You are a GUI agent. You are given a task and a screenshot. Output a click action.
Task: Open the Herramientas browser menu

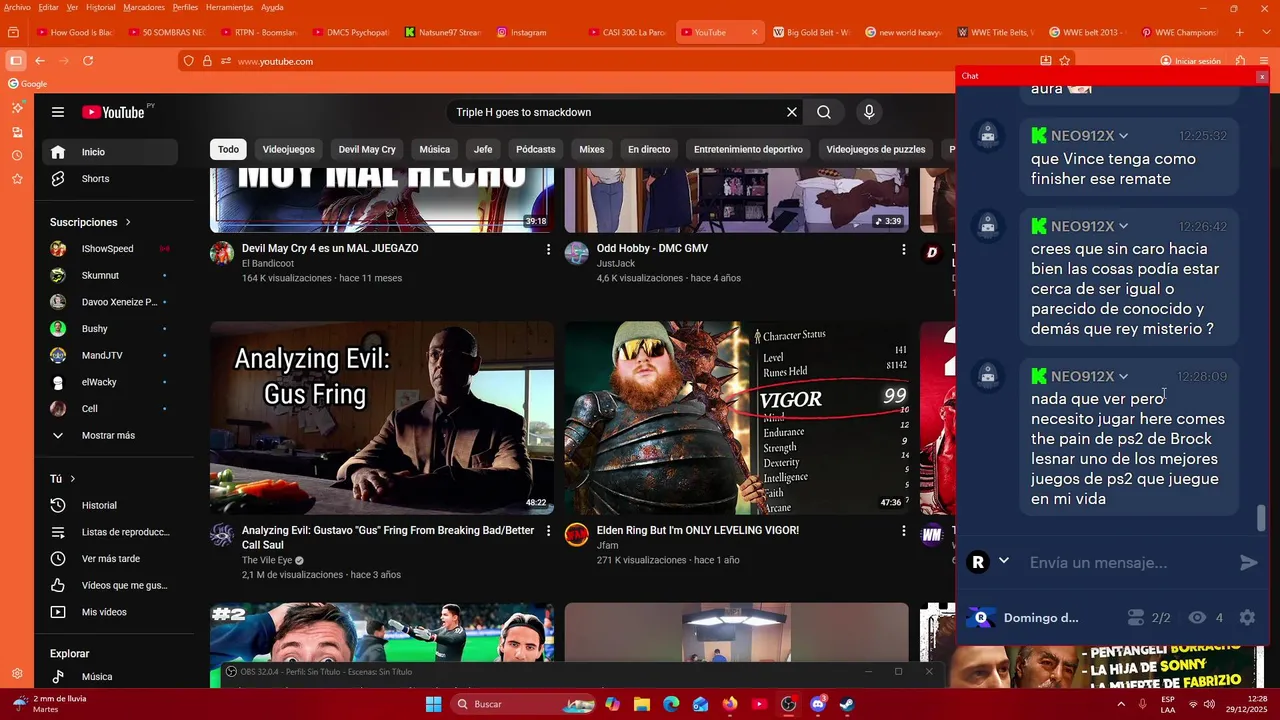pyautogui.click(x=229, y=7)
